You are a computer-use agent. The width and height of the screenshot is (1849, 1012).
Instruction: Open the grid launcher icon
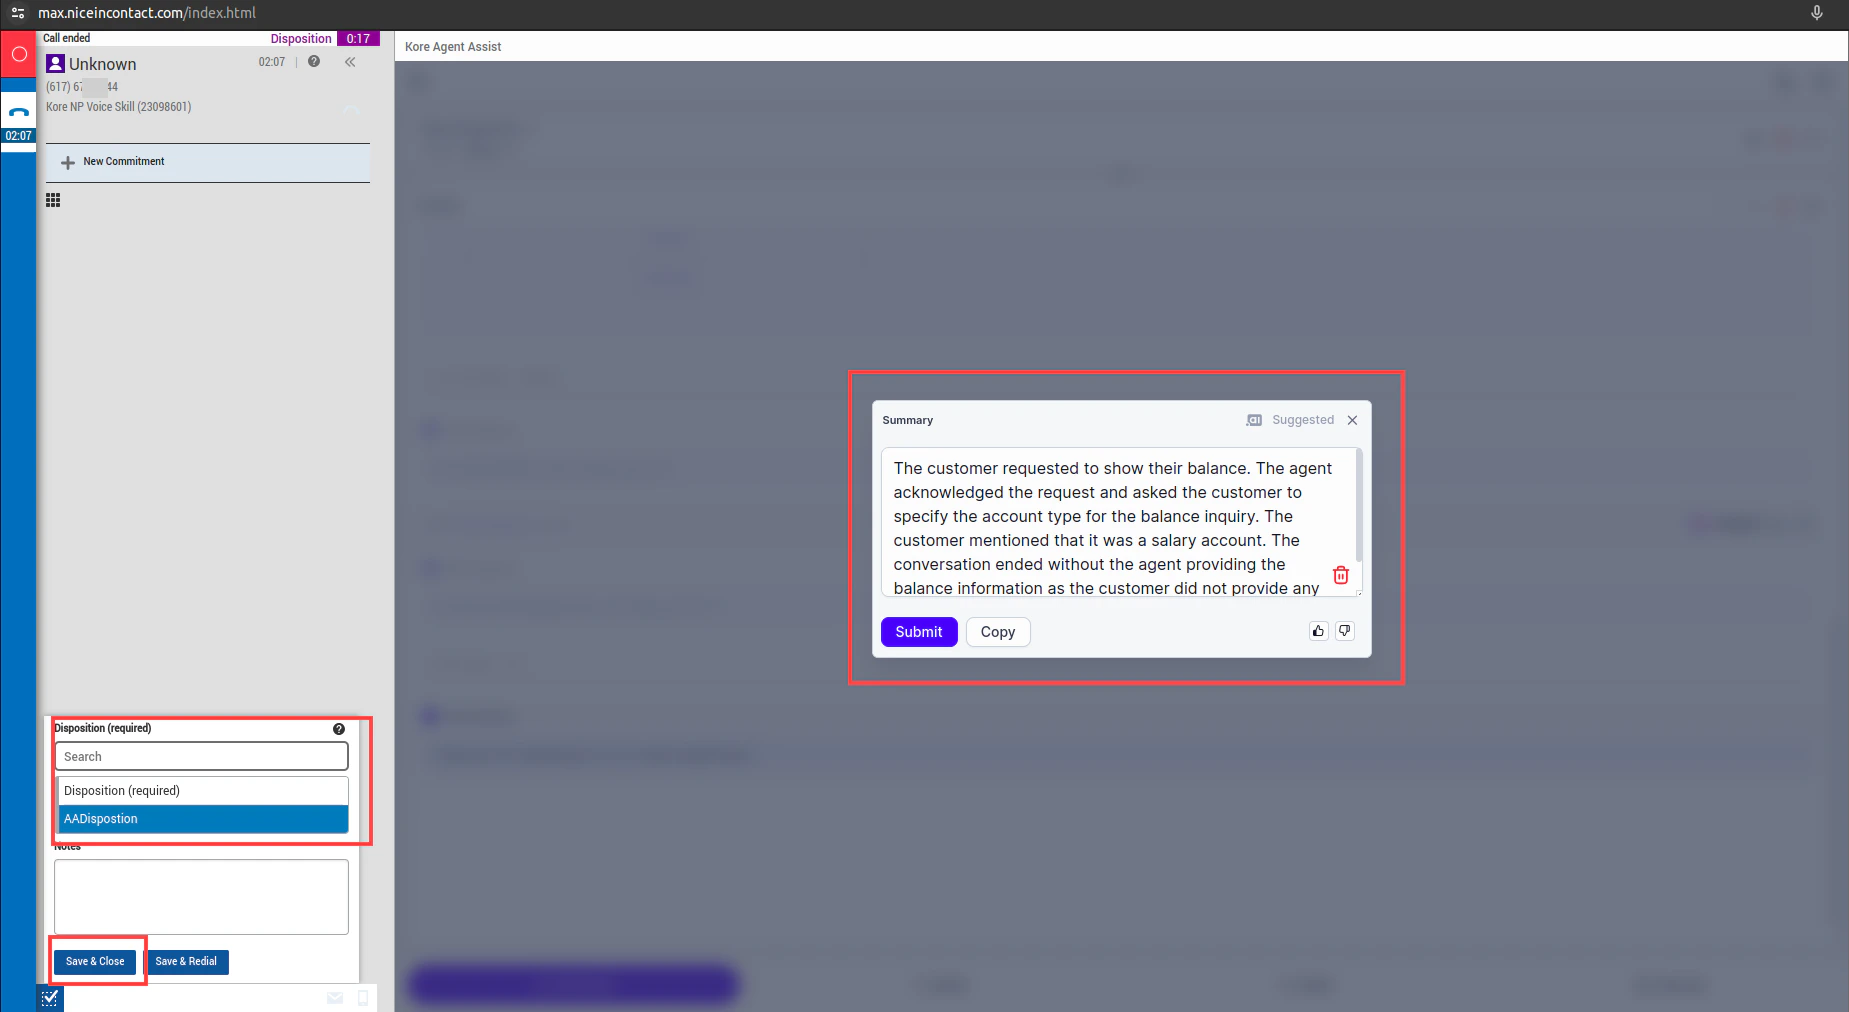coord(53,200)
